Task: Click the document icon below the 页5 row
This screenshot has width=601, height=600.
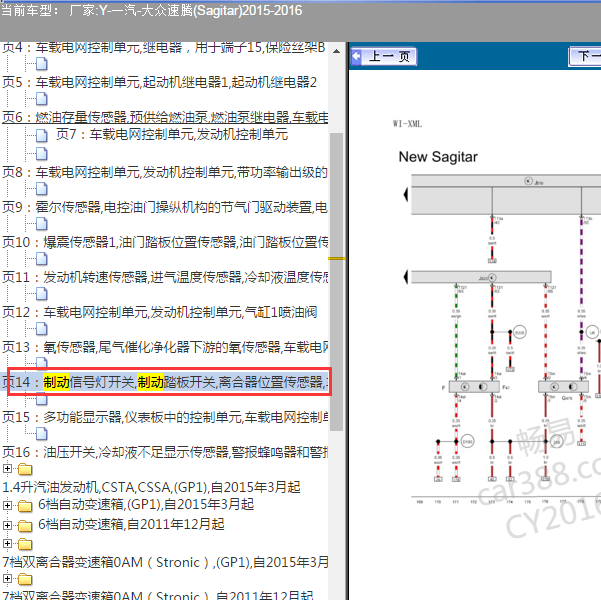Action: [41, 99]
